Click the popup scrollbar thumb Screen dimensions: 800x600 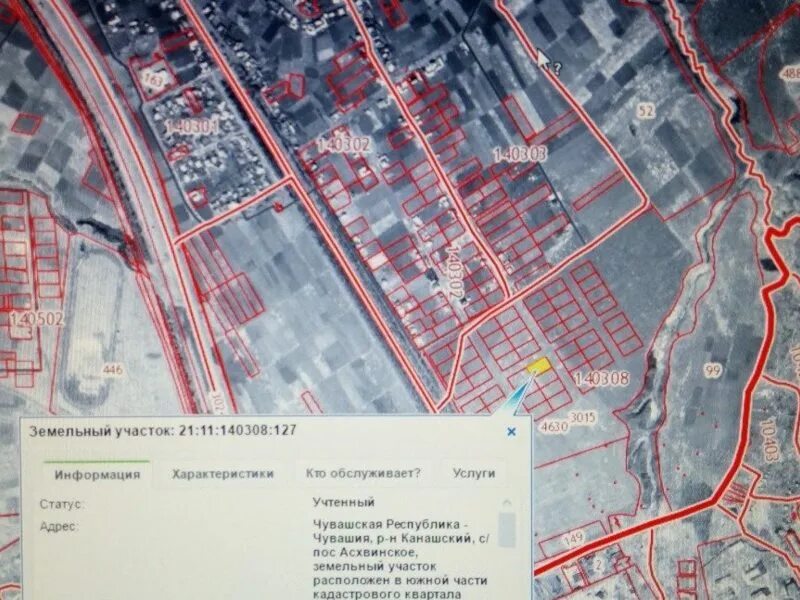pyautogui.click(x=507, y=529)
